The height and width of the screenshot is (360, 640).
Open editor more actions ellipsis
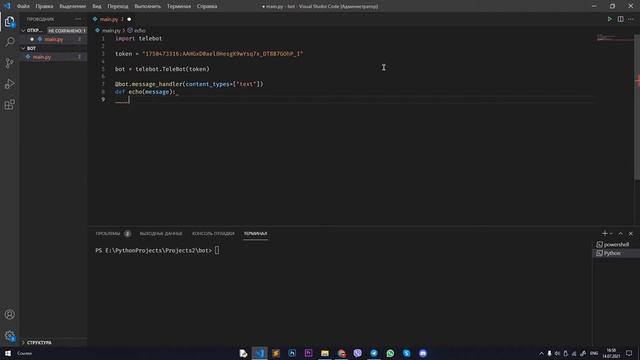click(631, 19)
